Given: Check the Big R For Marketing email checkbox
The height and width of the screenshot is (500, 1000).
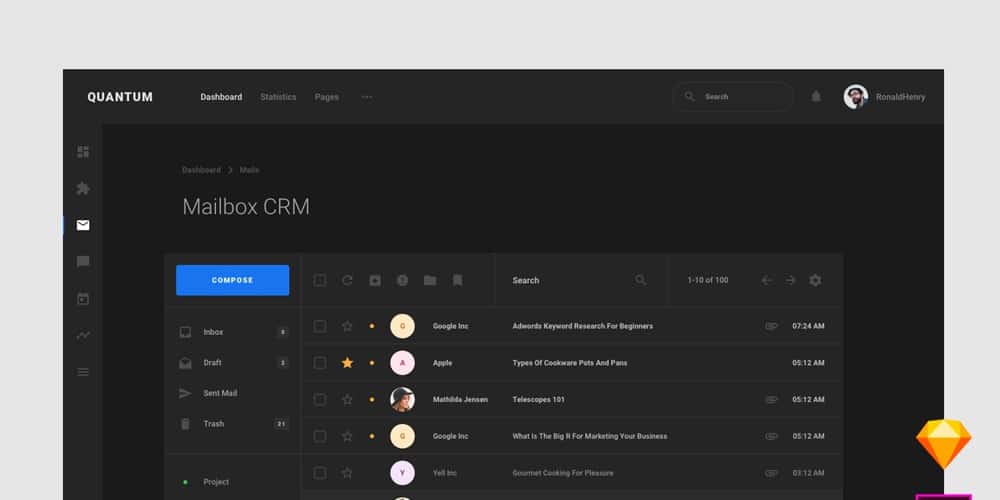Looking at the screenshot, I should [x=320, y=436].
